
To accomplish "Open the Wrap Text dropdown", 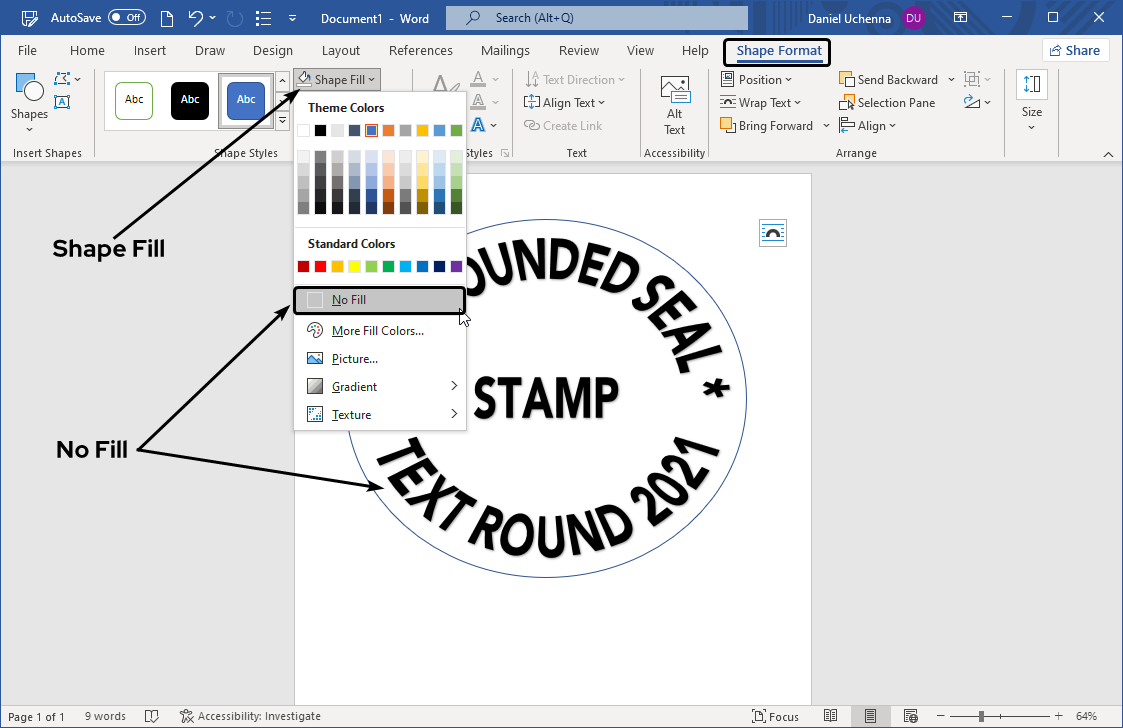I will click(762, 102).
